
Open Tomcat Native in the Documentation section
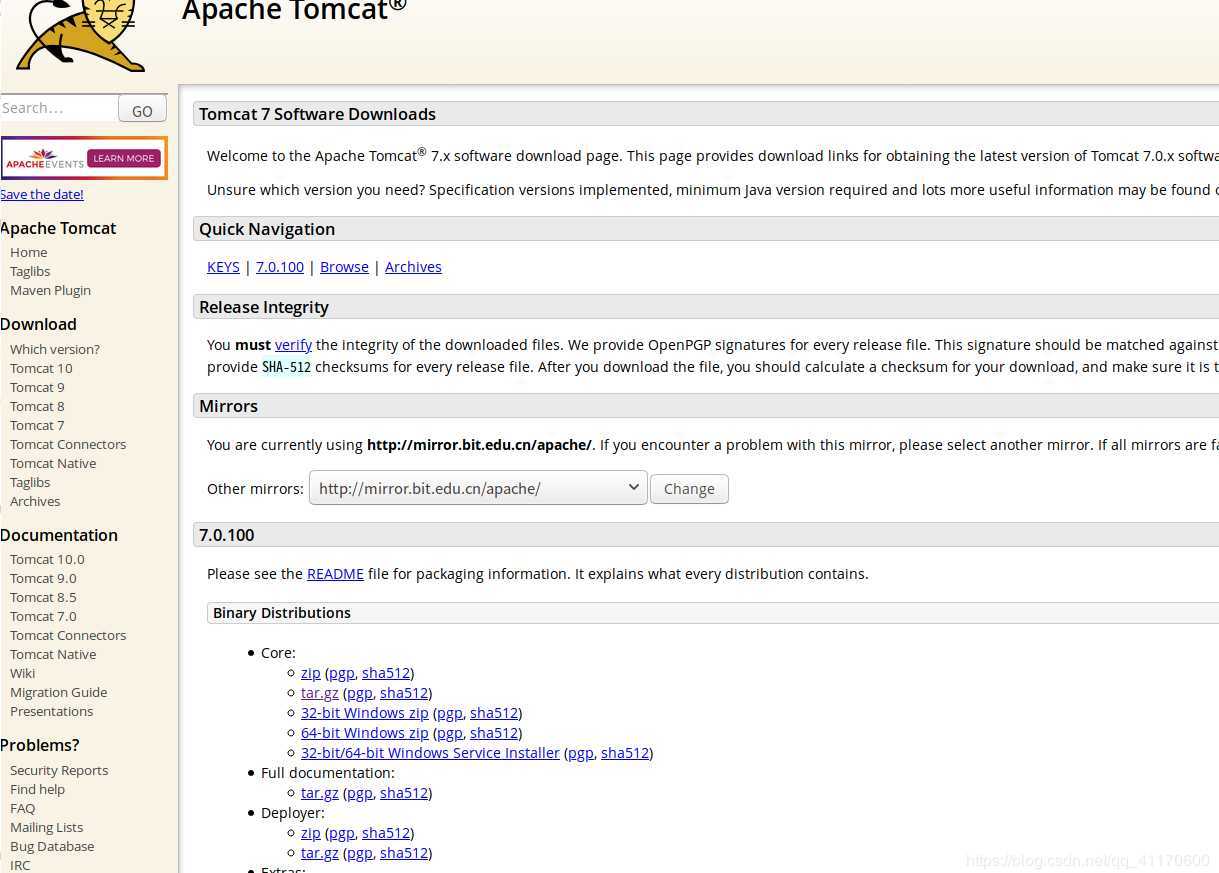coord(53,654)
